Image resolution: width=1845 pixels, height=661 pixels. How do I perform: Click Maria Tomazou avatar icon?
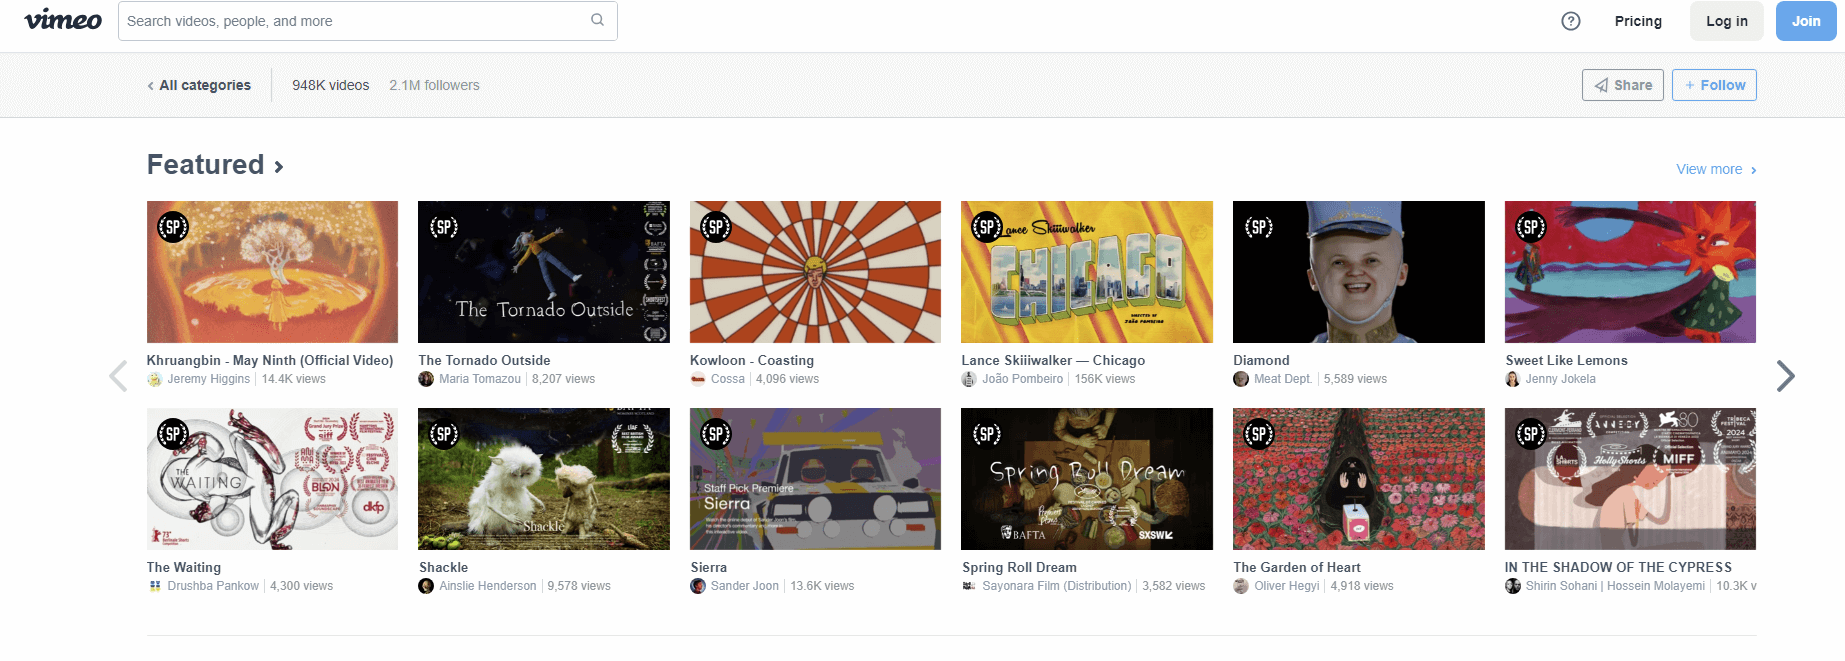click(426, 379)
